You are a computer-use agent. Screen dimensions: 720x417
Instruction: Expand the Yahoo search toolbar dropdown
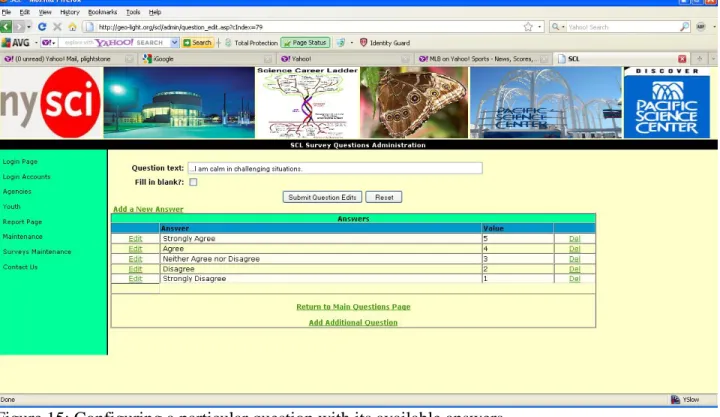click(174, 43)
